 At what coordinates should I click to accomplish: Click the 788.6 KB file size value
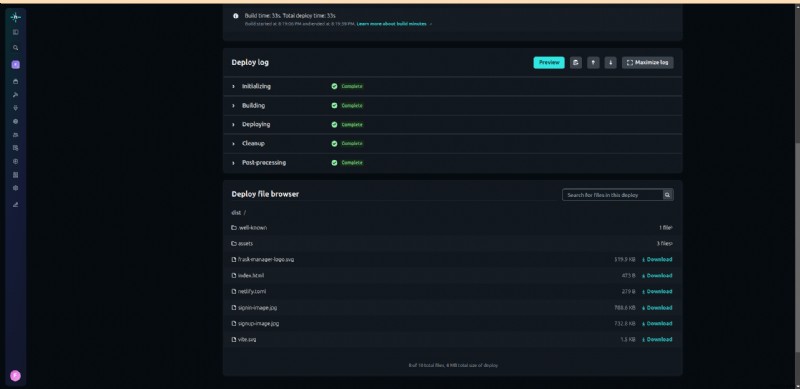(625, 308)
